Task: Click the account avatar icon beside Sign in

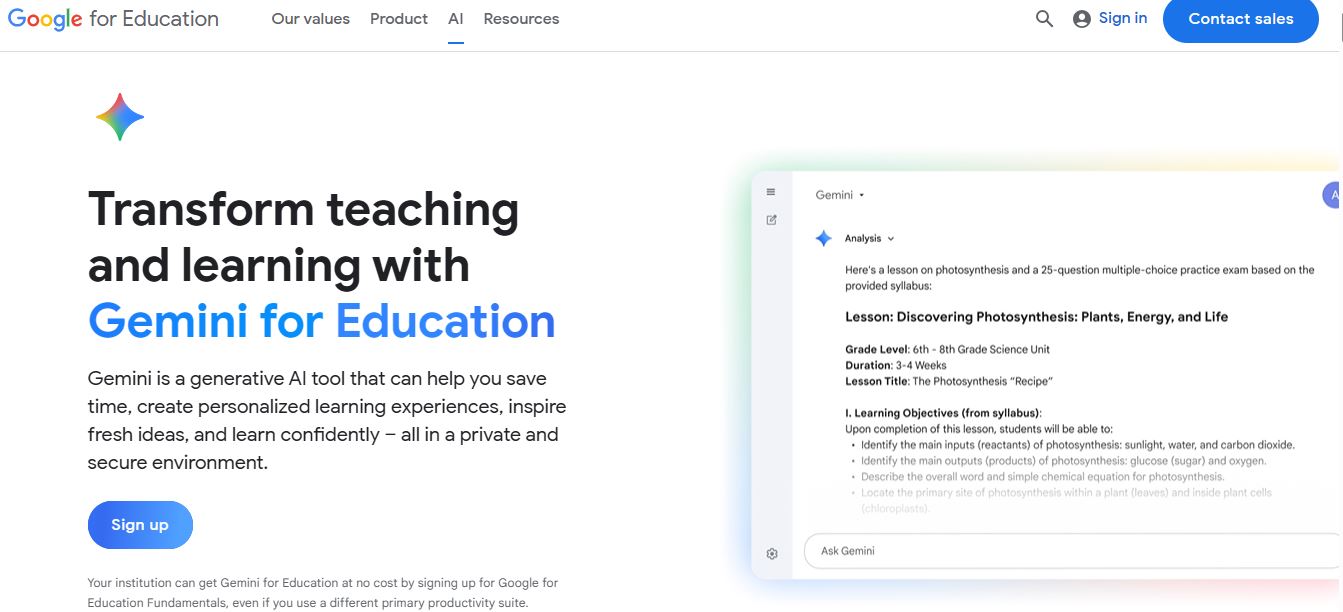Action: (x=1081, y=19)
